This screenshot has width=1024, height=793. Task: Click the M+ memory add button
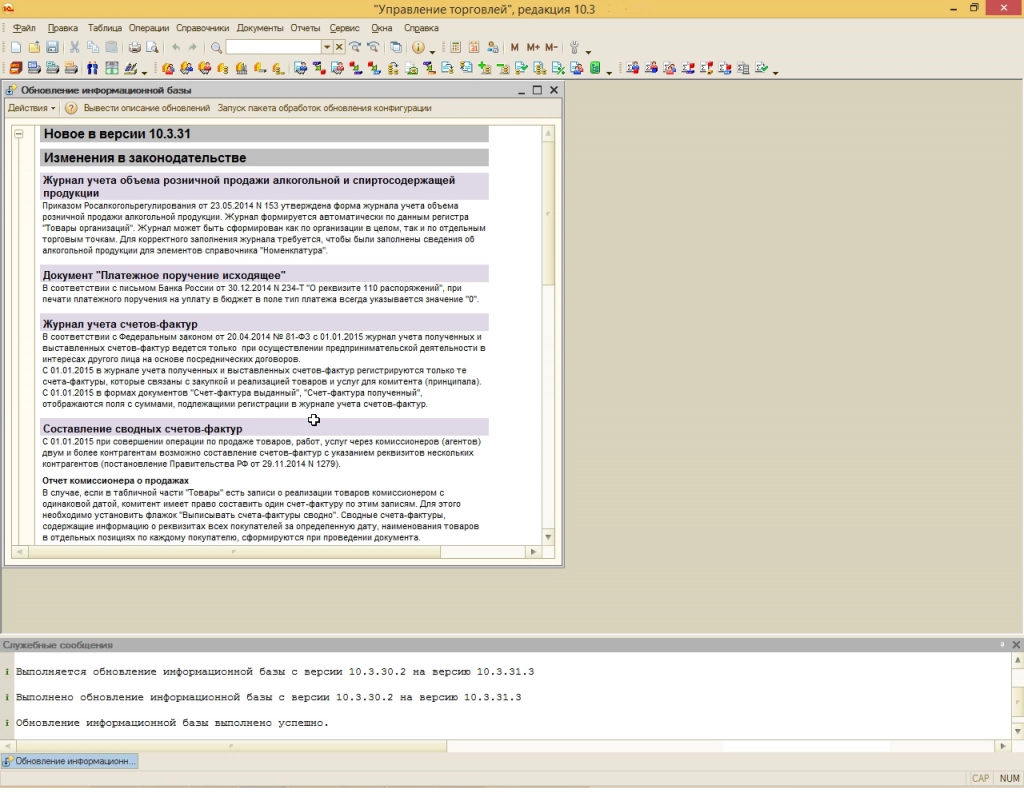(x=533, y=47)
